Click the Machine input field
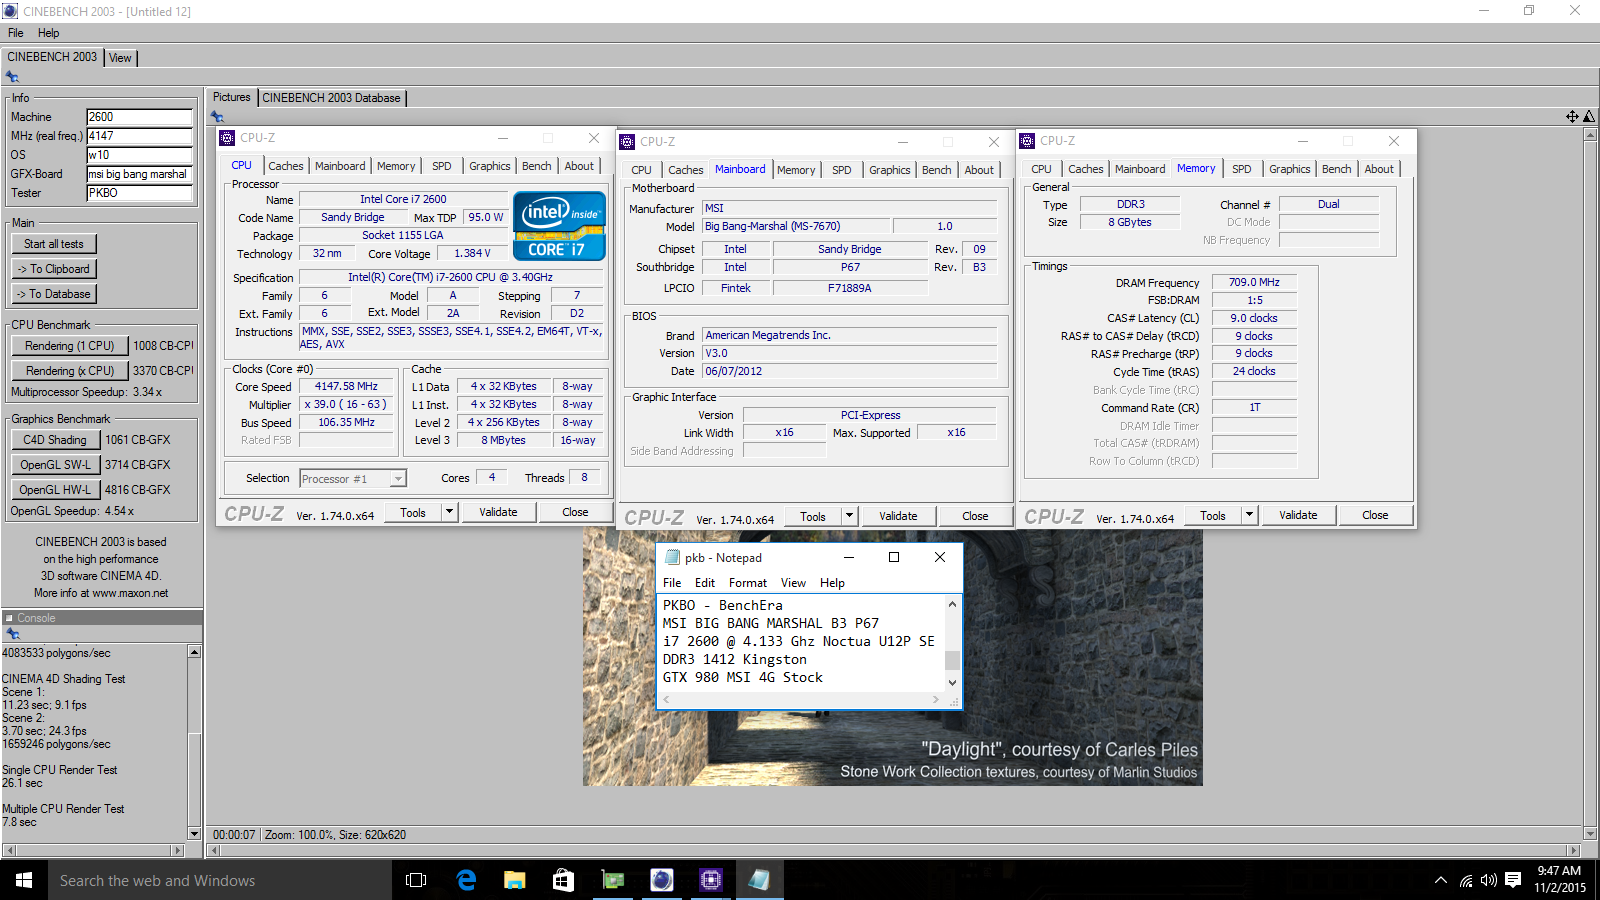The width and height of the screenshot is (1600, 900). 139,117
